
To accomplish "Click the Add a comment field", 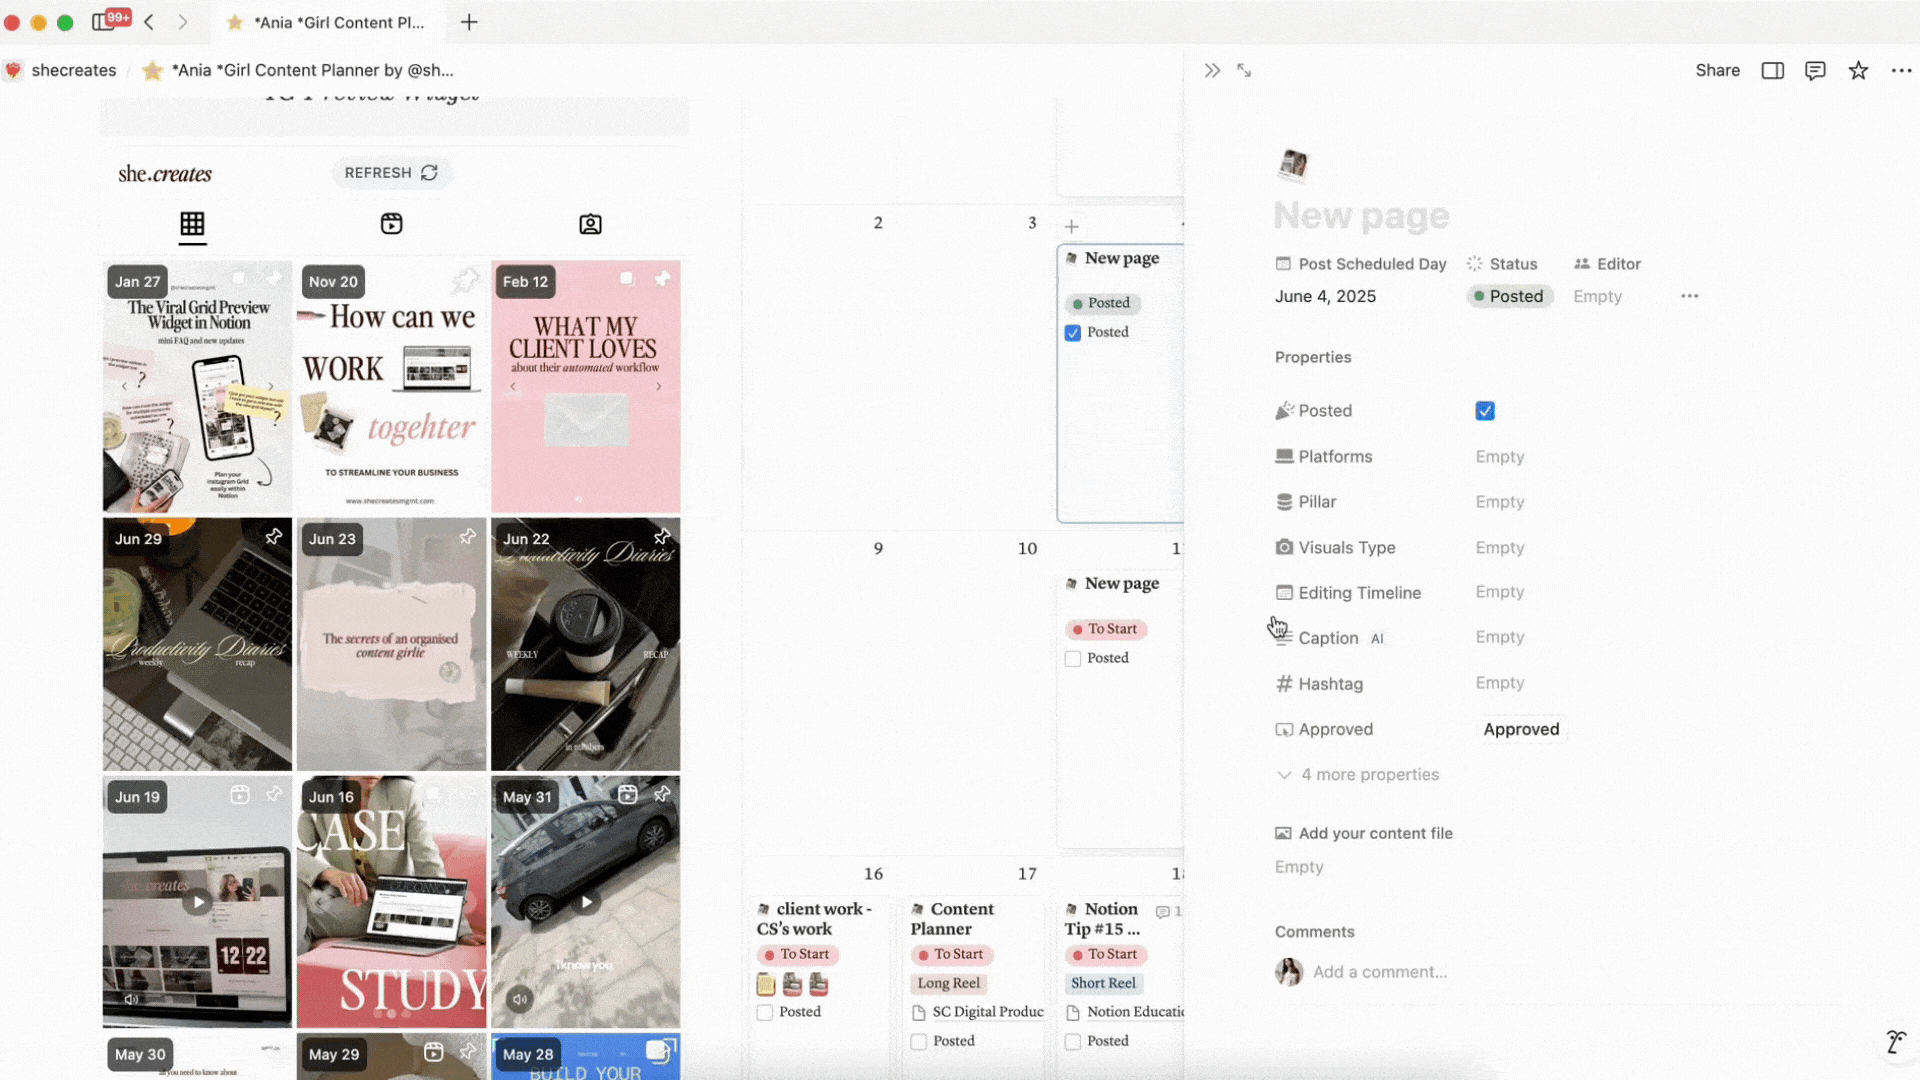I will pyautogui.click(x=1380, y=971).
